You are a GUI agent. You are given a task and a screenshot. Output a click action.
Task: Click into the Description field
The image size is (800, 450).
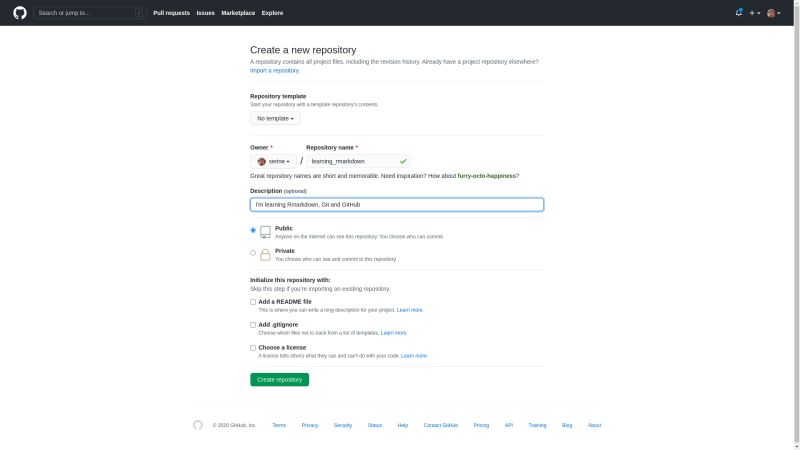[x=397, y=205]
